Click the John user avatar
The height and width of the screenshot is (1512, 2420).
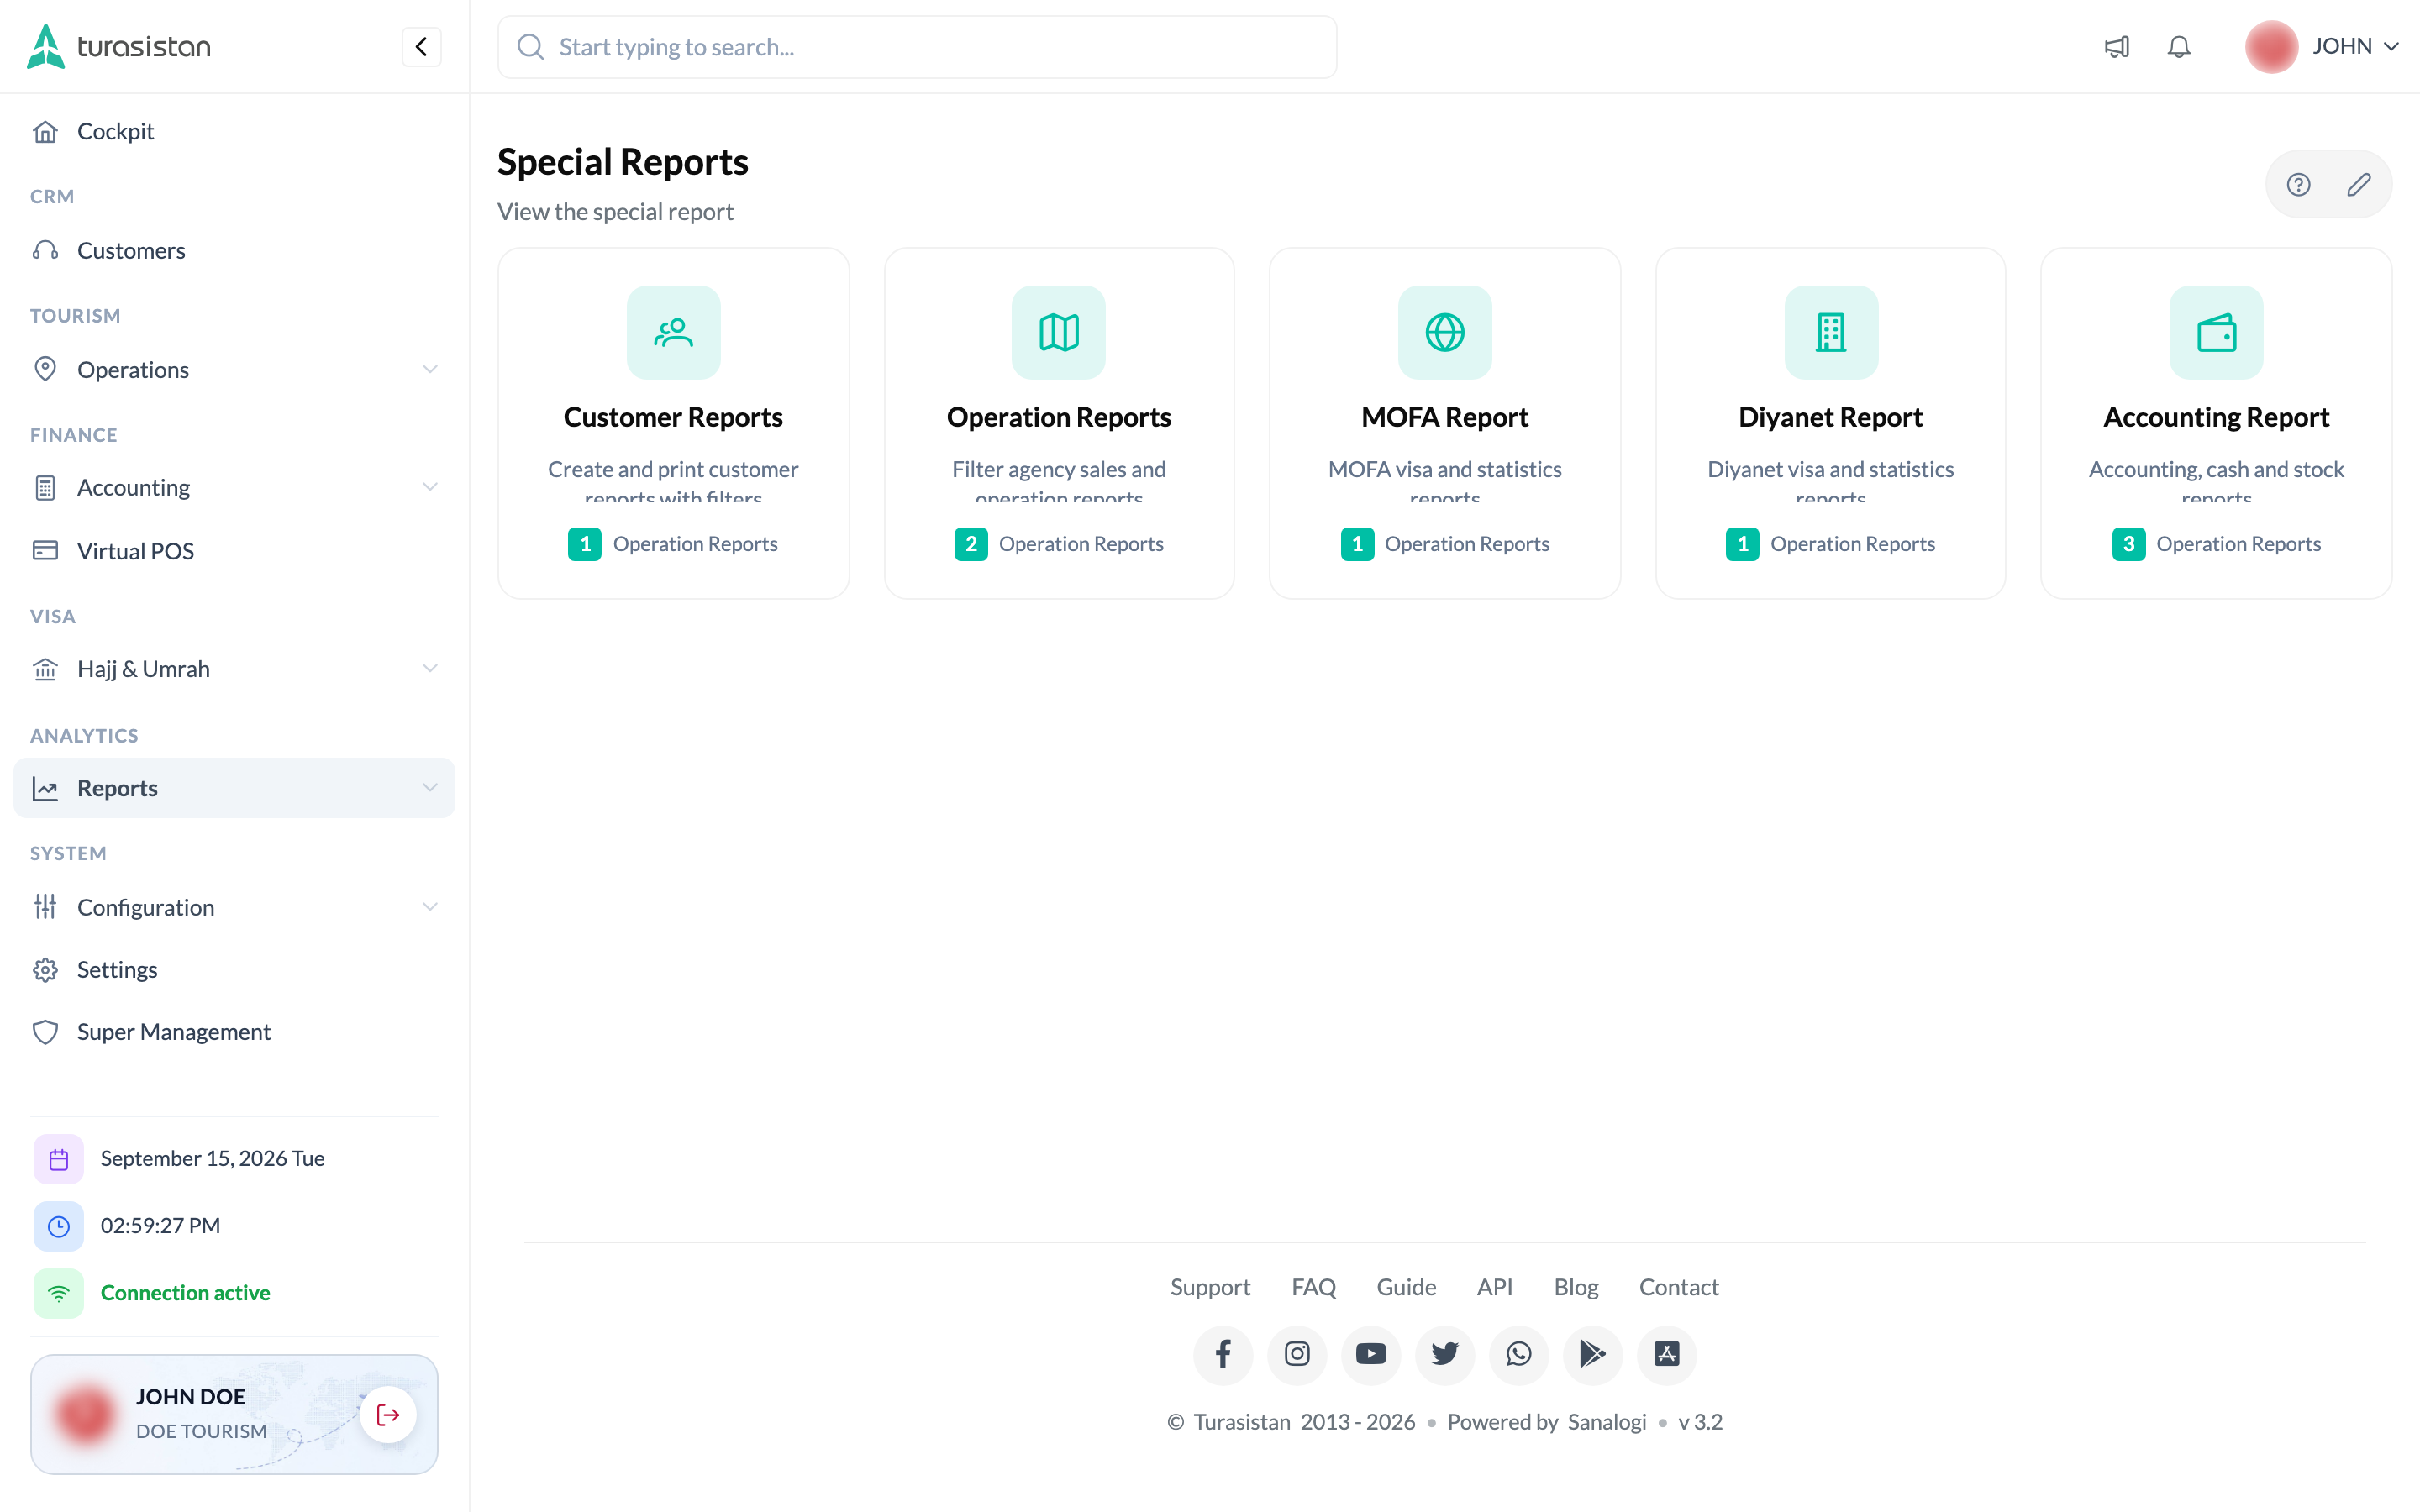pyautogui.click(x=2271, y=47)
